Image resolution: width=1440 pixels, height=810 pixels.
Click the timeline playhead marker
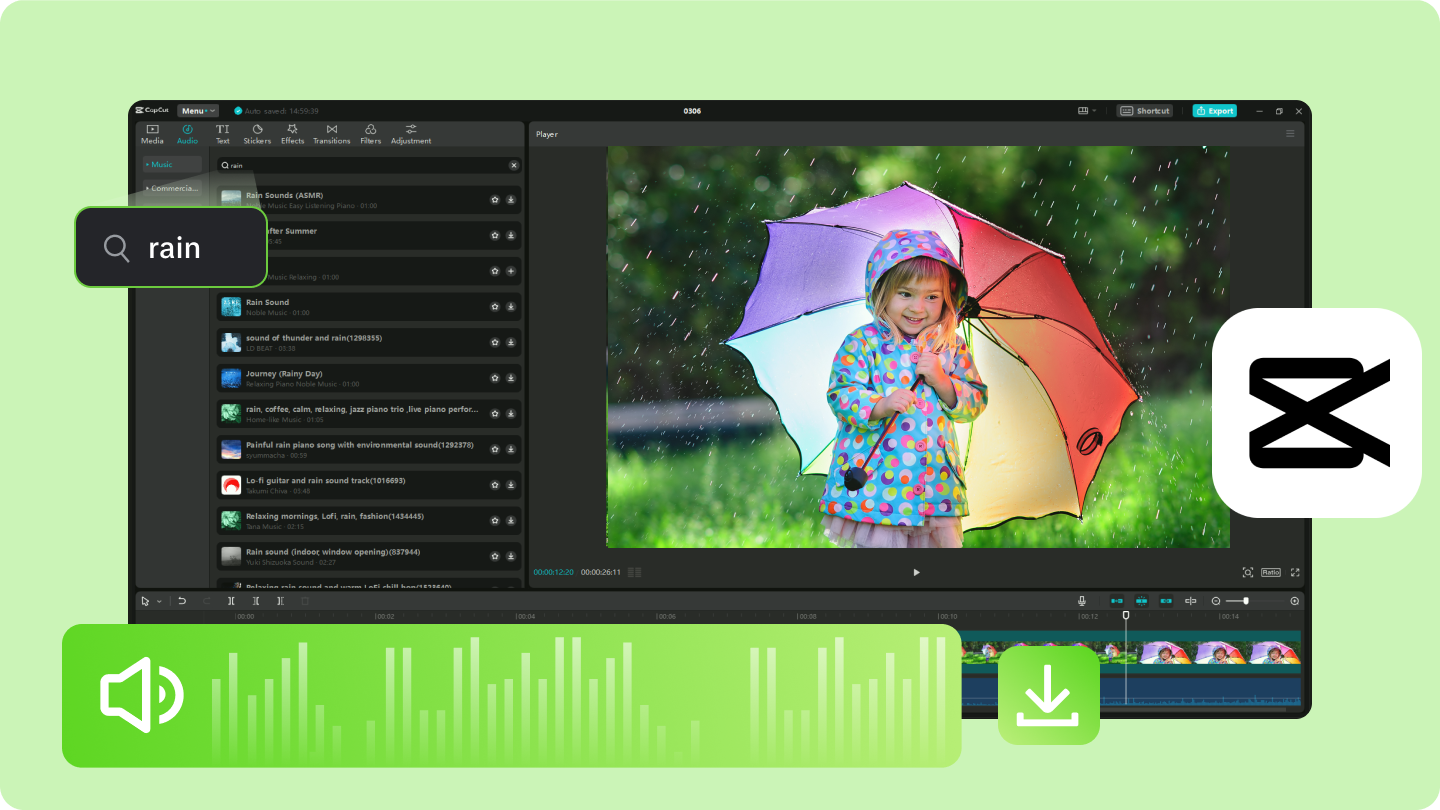coord(1126,616)
